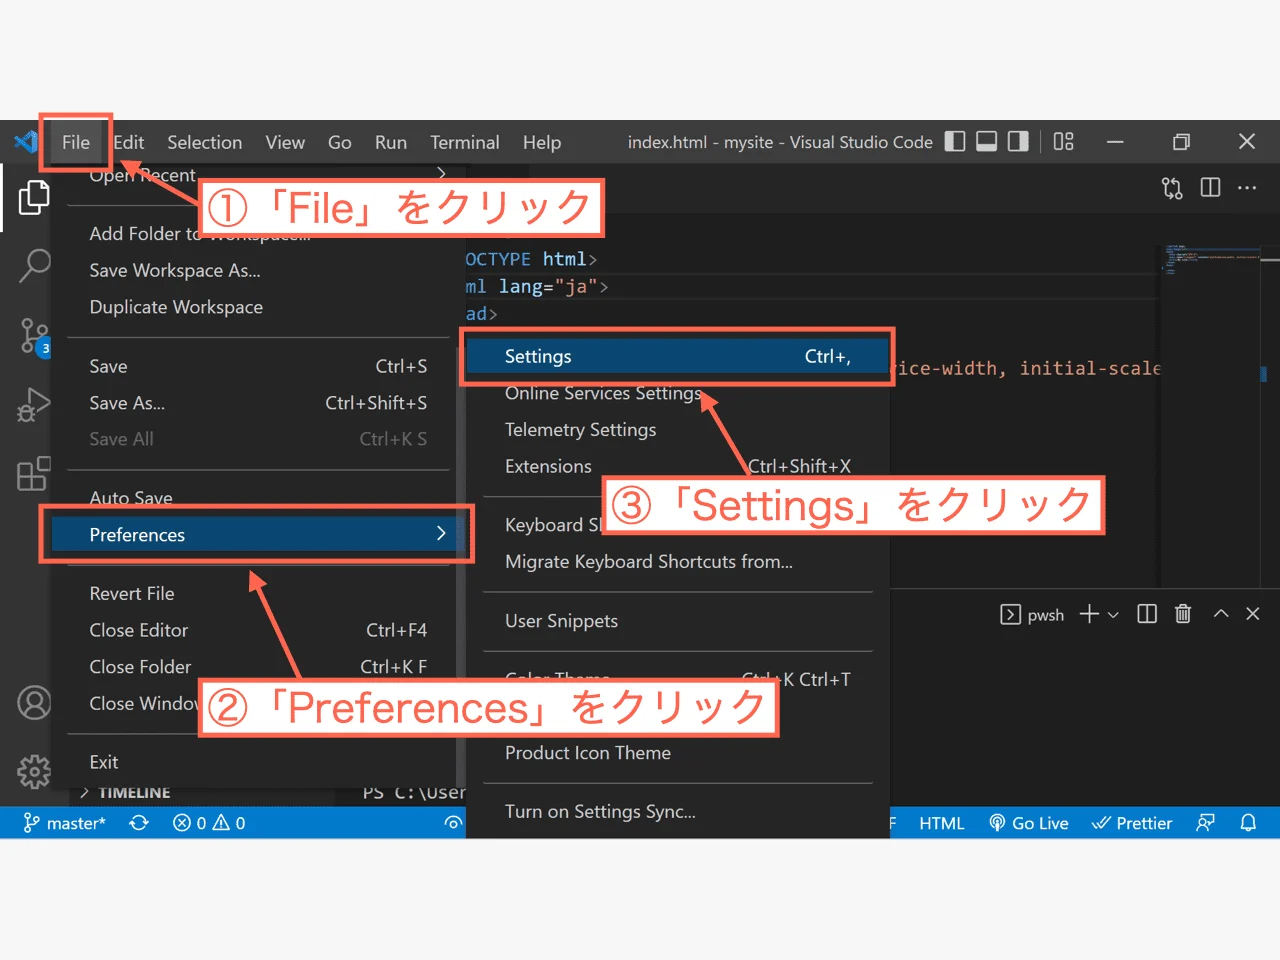Open the Manage gear icon
The image size is (1280, 960).
[34, 771]
